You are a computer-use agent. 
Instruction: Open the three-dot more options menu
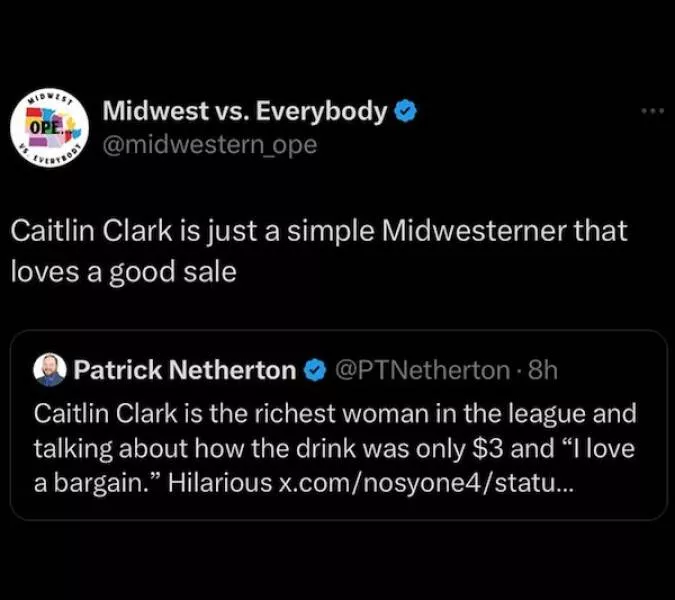click(653, 111)
